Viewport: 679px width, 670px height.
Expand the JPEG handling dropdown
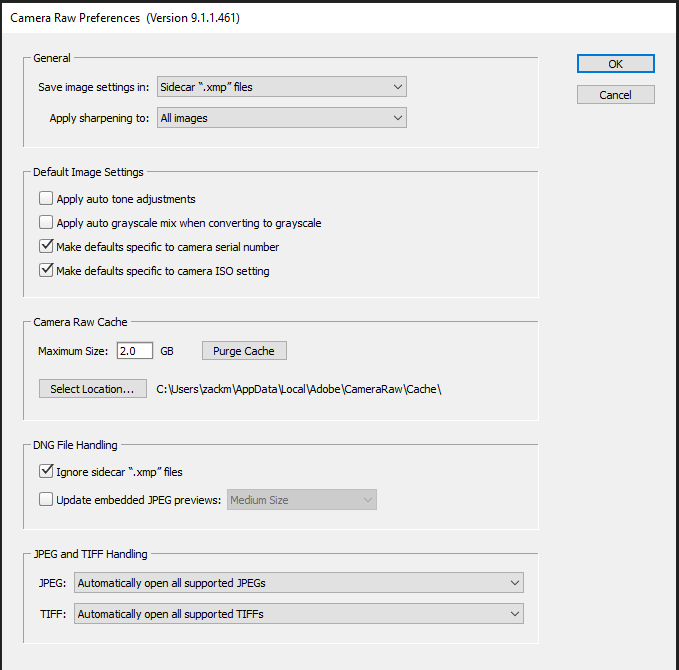click(299, 583)
